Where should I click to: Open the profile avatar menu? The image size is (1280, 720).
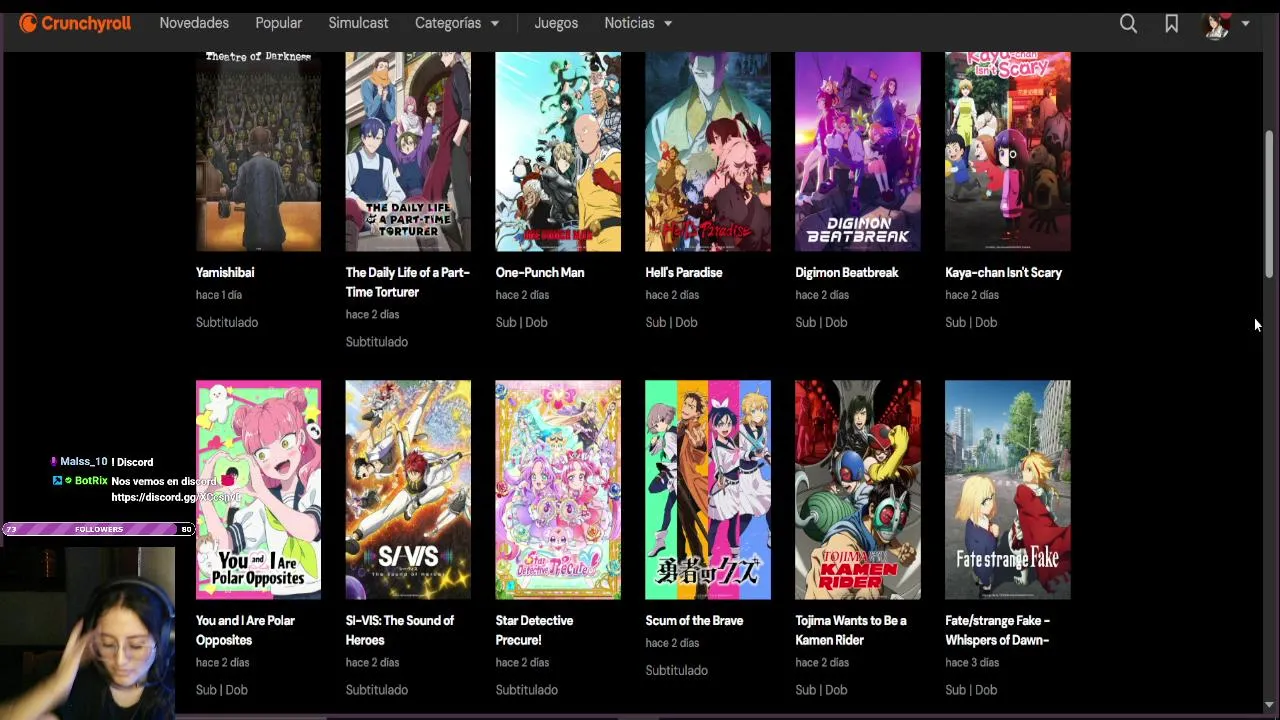pos(1216,24)
